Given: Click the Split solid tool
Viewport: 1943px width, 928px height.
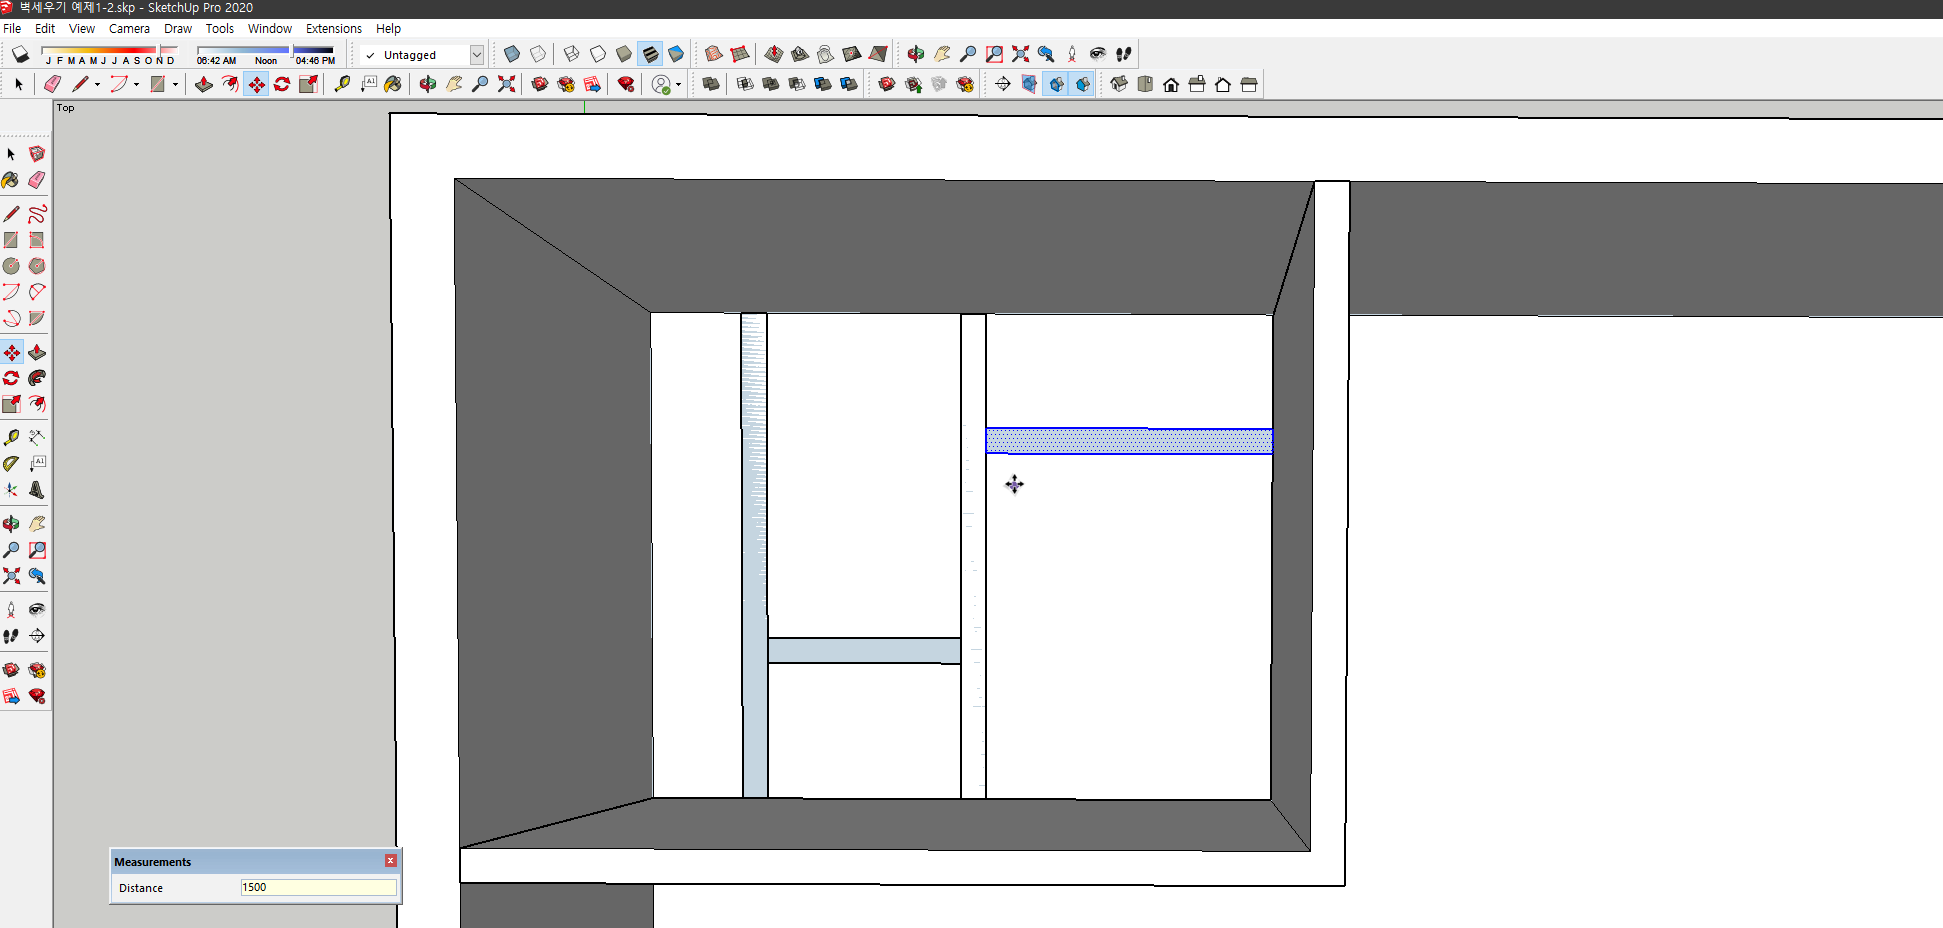Looking at the screenshot, I should (x=849, y=84).
